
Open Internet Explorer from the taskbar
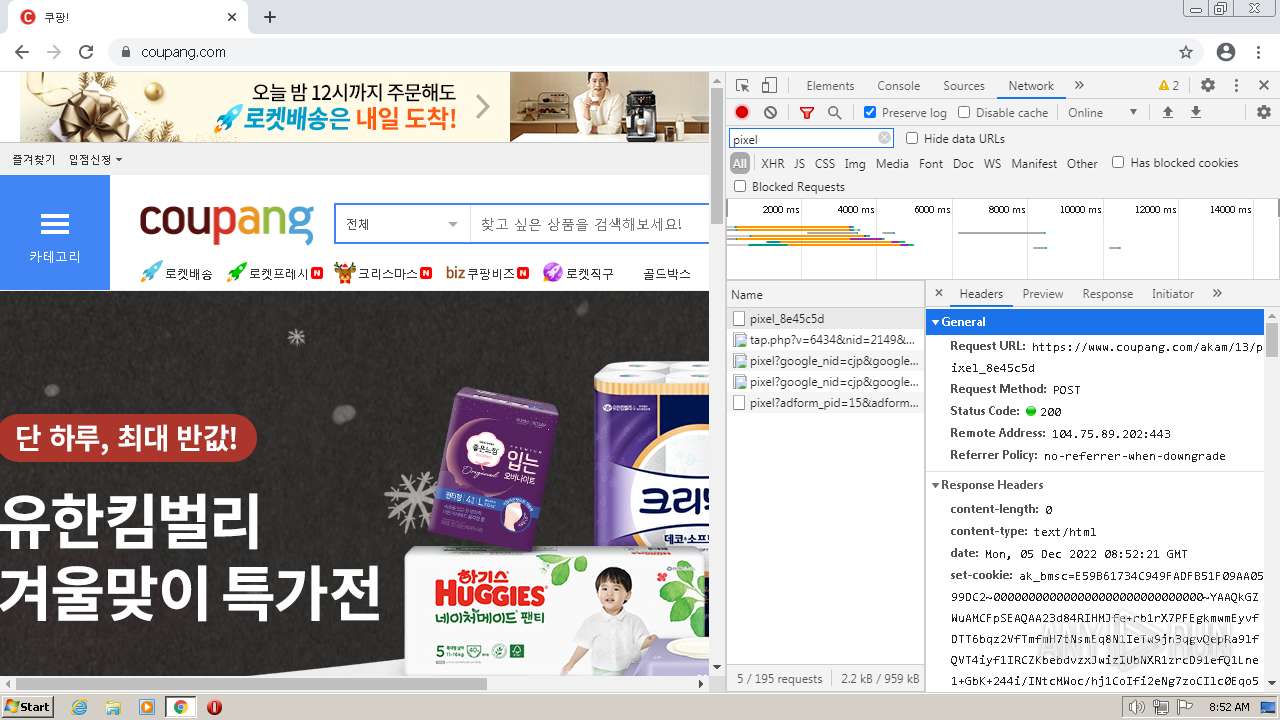(79, 707)
